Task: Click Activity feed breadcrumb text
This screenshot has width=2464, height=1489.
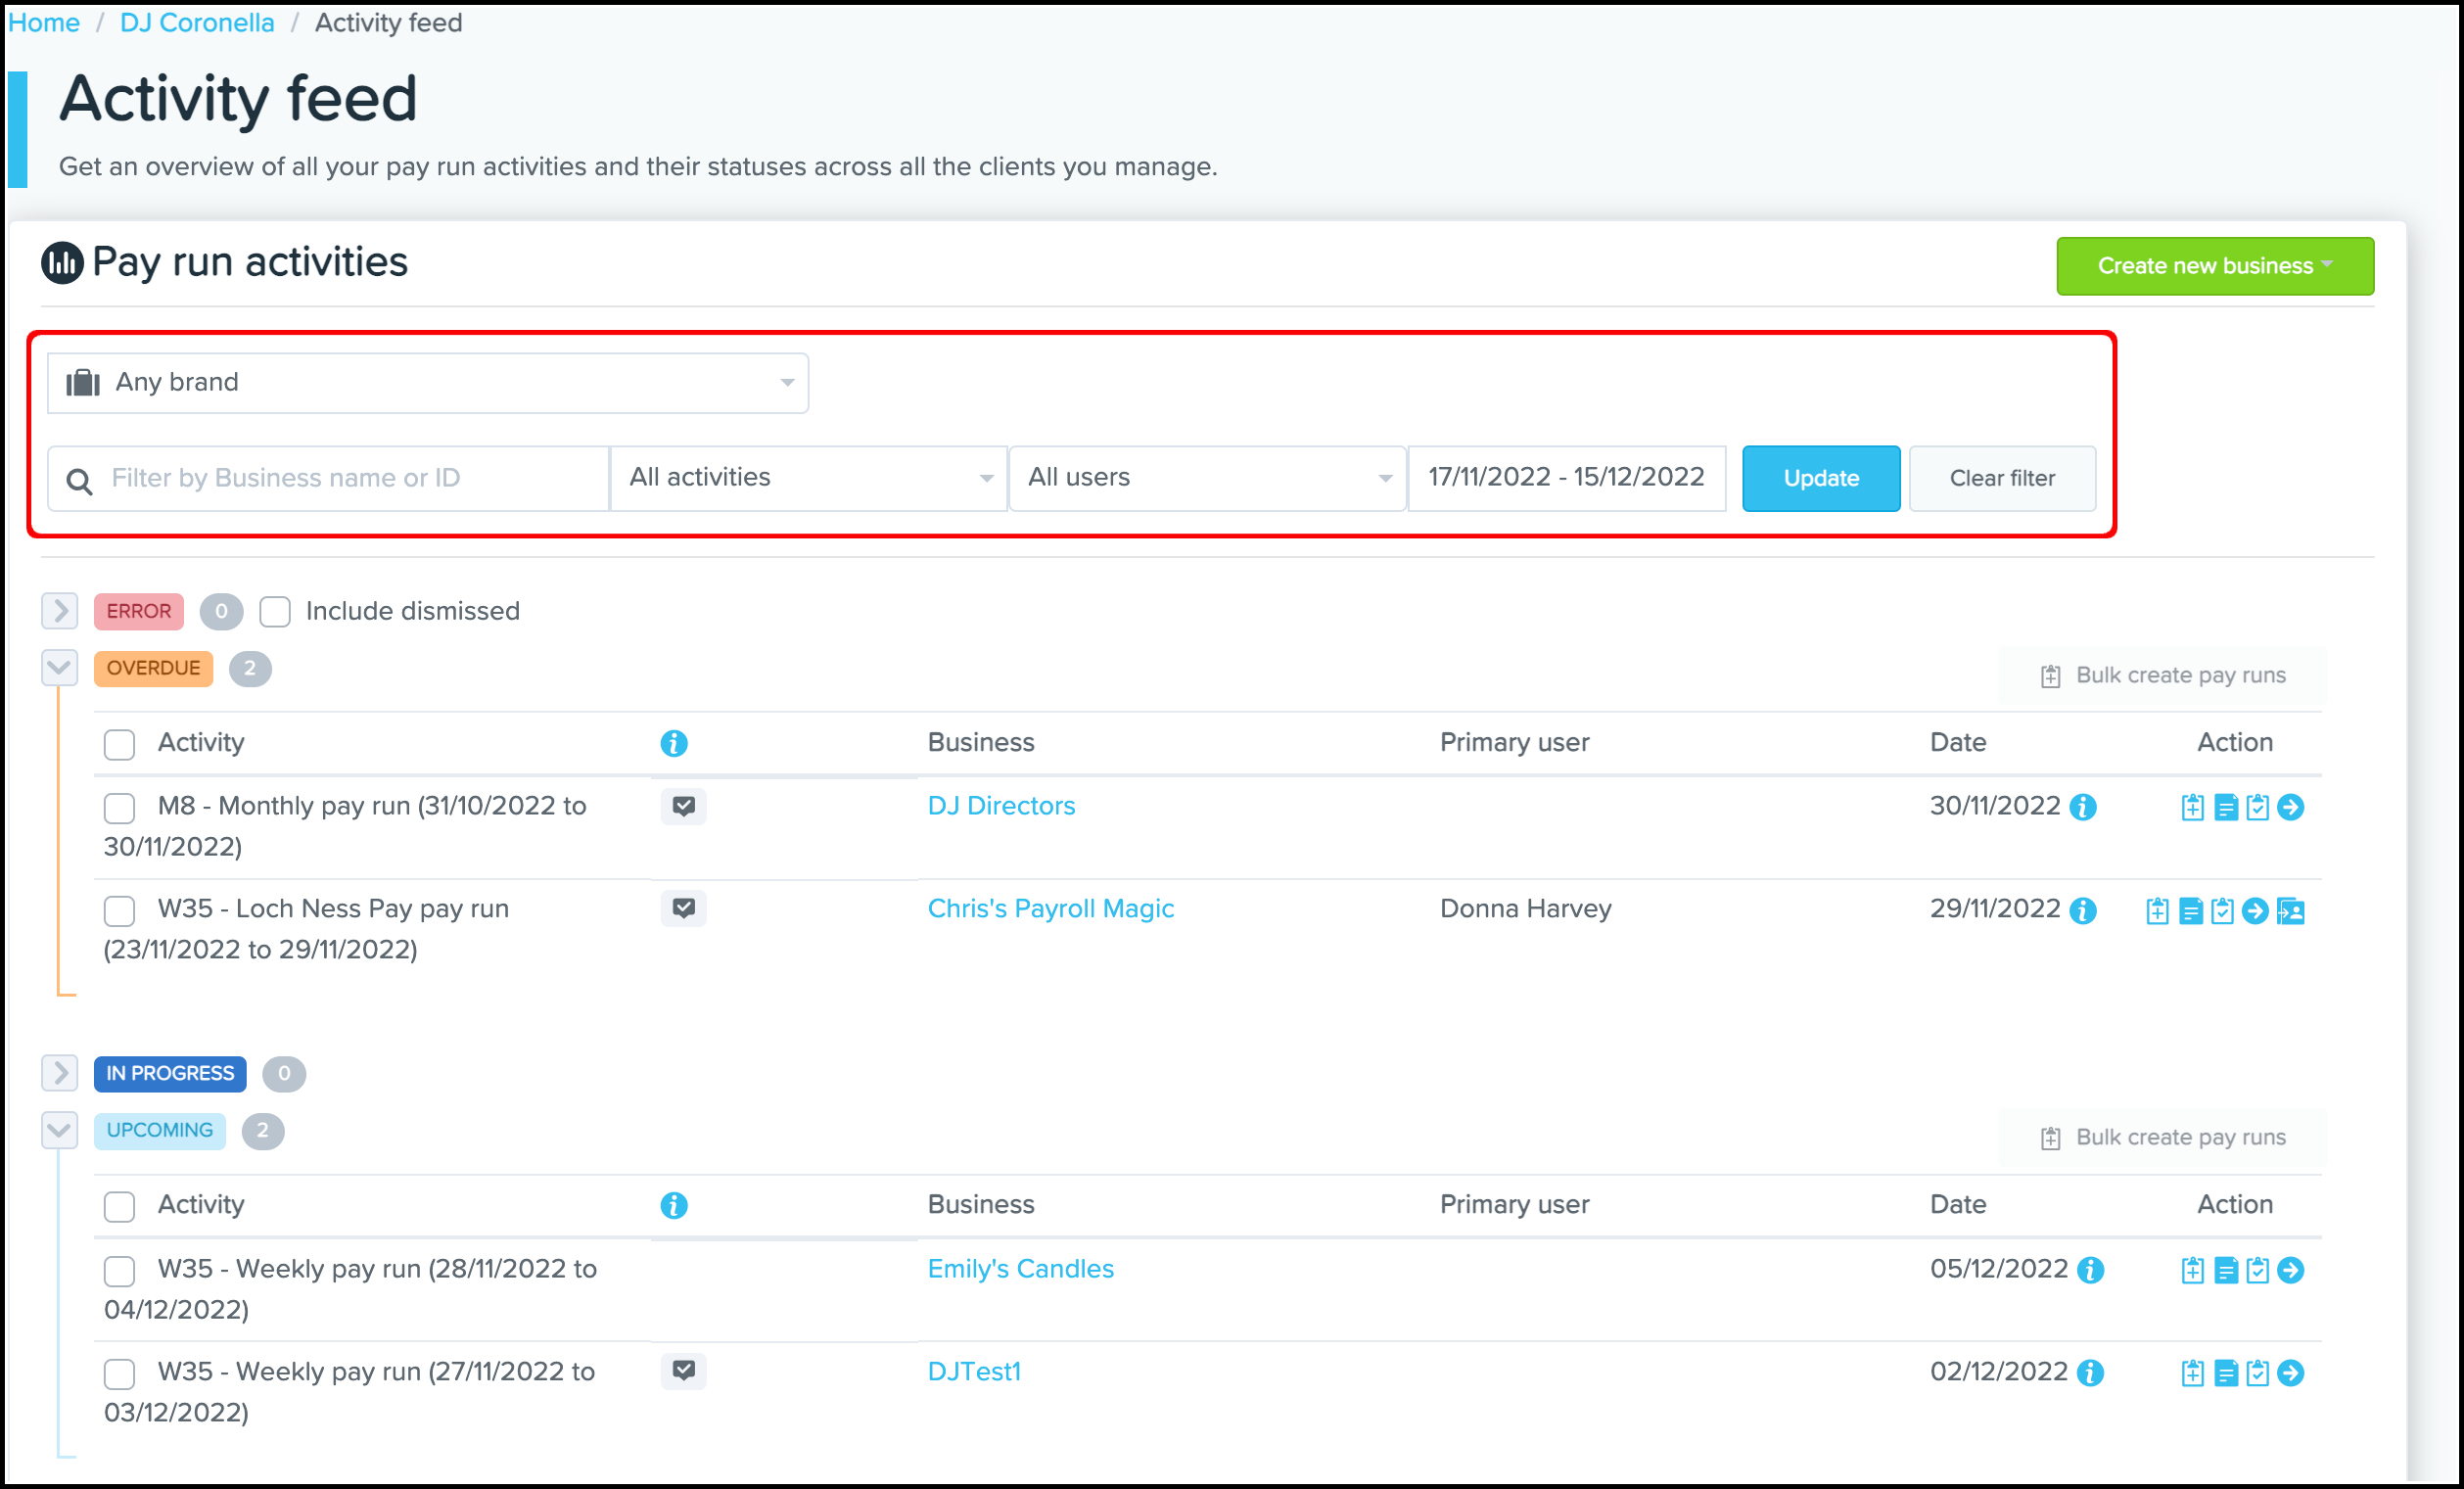Action: [389, 23]
